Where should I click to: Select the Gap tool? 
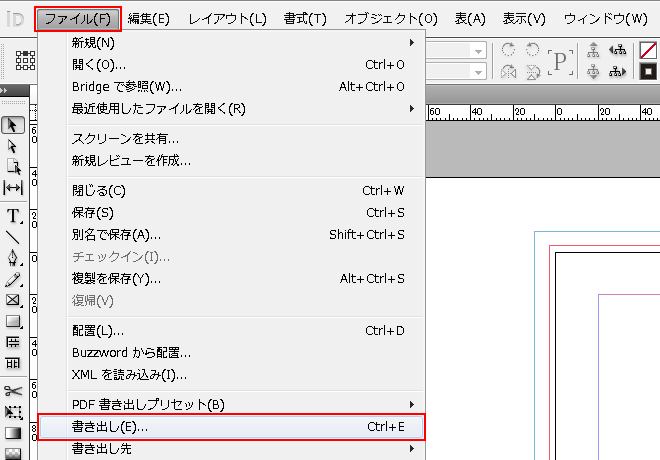(x=14, y=188)
